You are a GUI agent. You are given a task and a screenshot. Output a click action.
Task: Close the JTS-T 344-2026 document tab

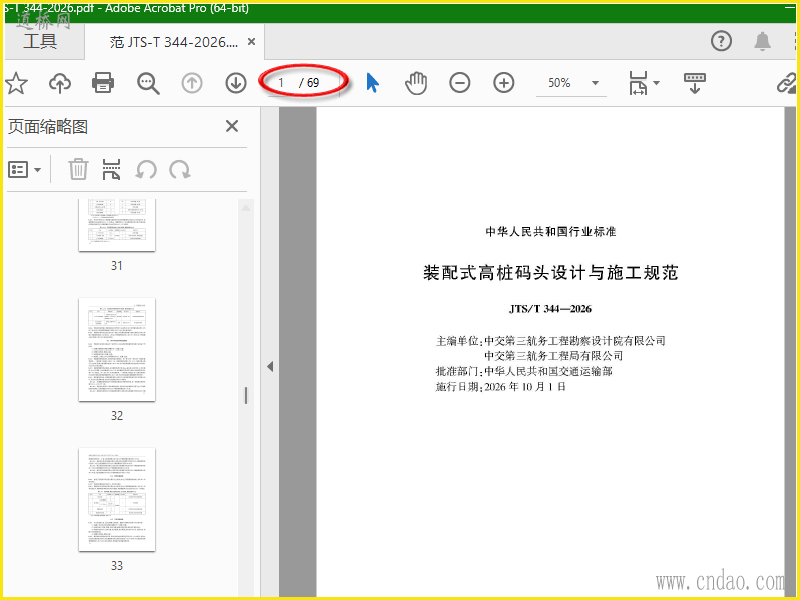(252, 42)
